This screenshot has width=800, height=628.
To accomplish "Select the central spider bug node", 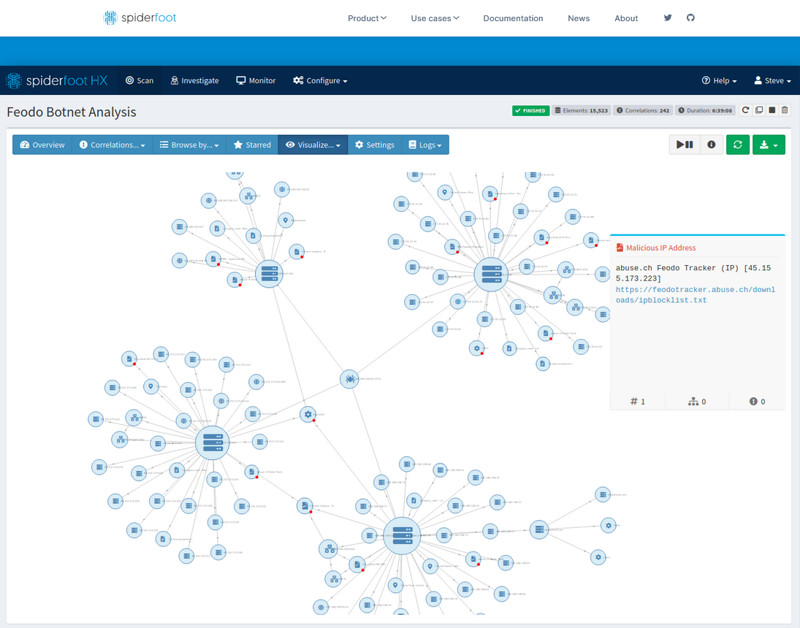I will click(349, 379).
